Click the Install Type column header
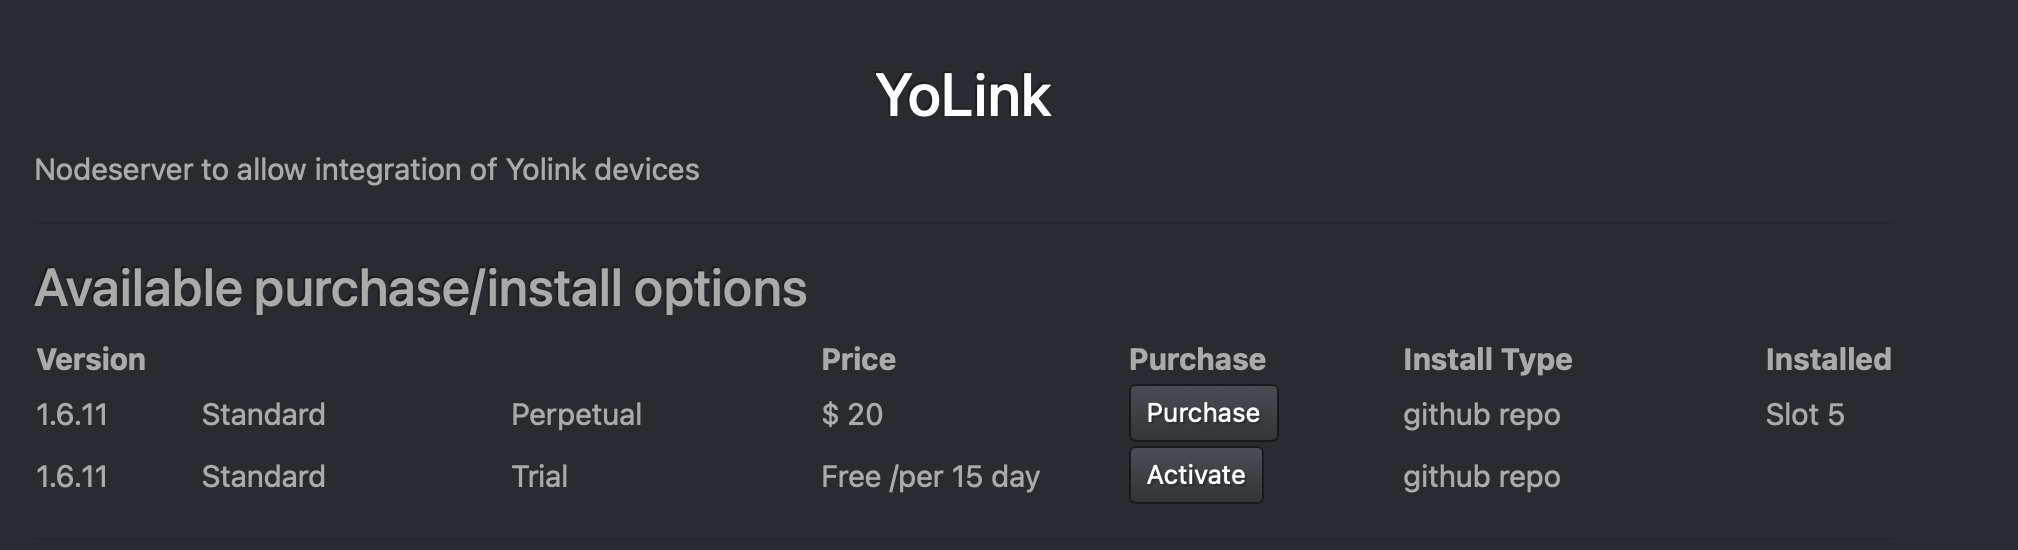Image resolution: width=2018 pixels, height=550 pixels. (x=1487, y=360)
